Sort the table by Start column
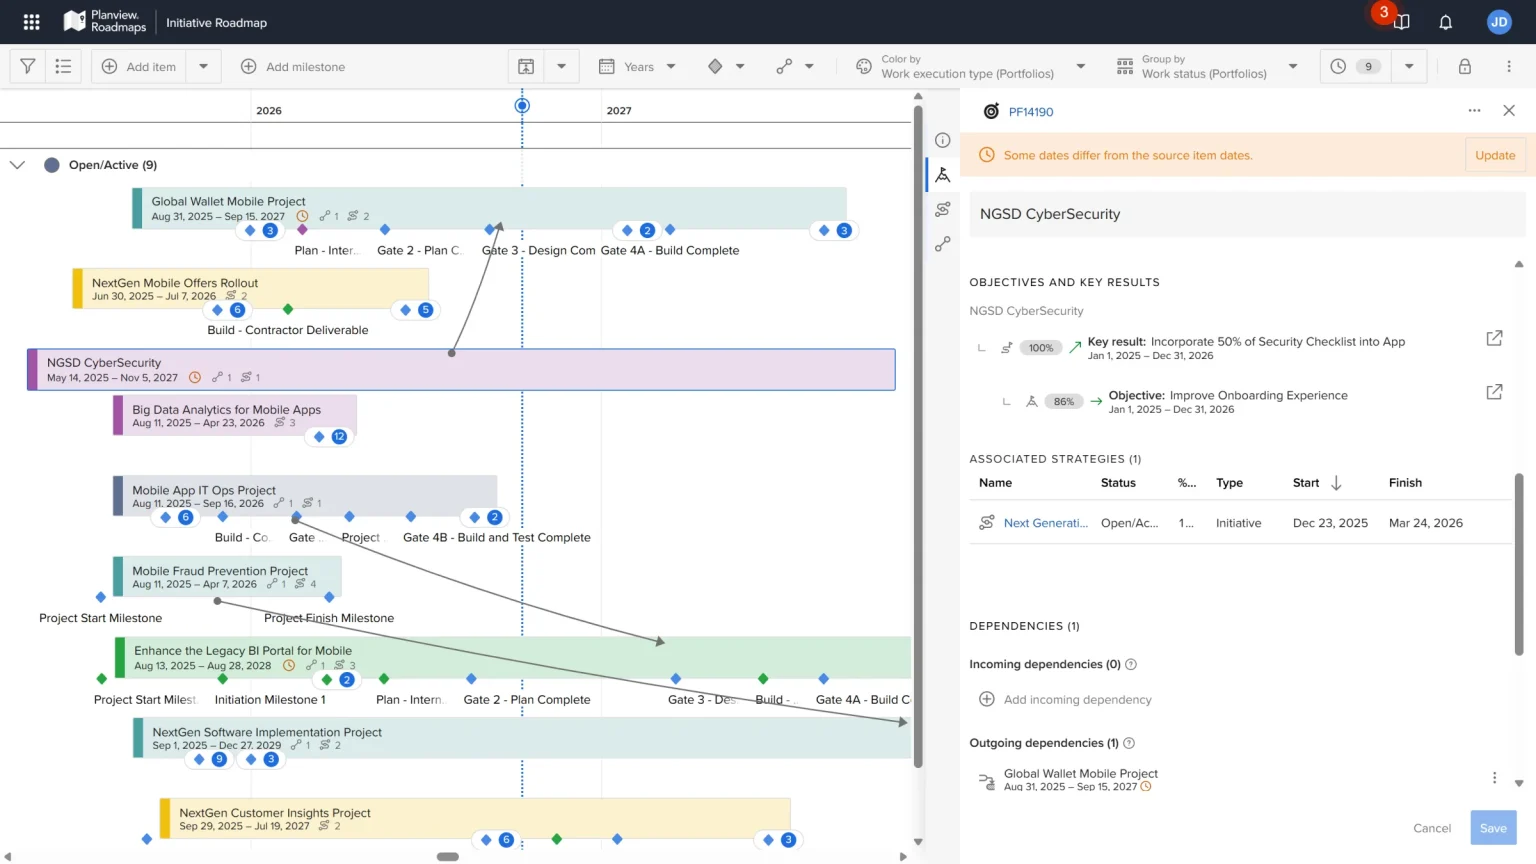The height and width of the screenshot is (864, 1536). coord(1316,483)
